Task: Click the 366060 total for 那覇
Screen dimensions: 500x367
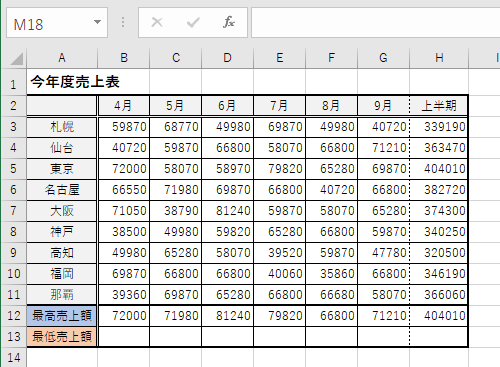Action: [x=439, y=295]
